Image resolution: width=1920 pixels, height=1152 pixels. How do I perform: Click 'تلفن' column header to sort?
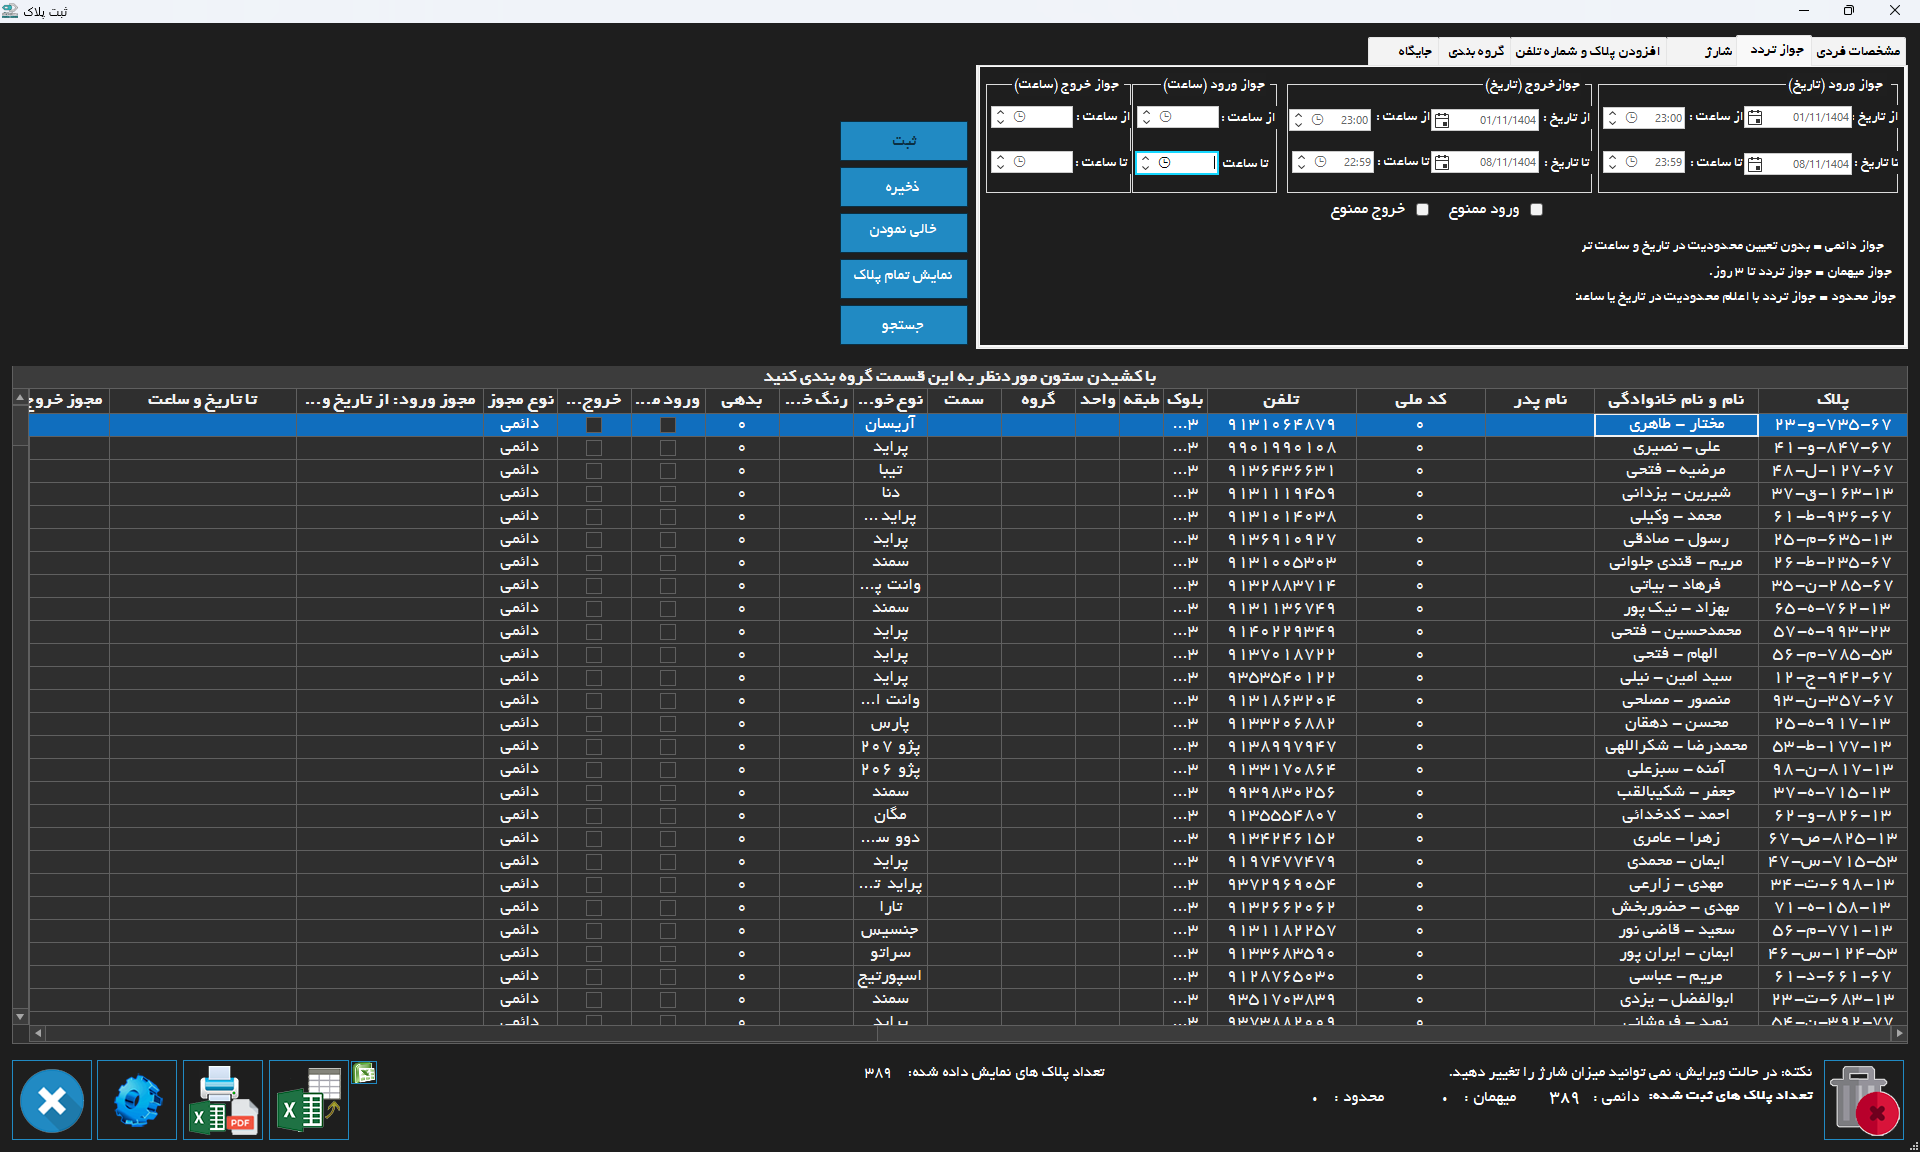pos(1281,400)
